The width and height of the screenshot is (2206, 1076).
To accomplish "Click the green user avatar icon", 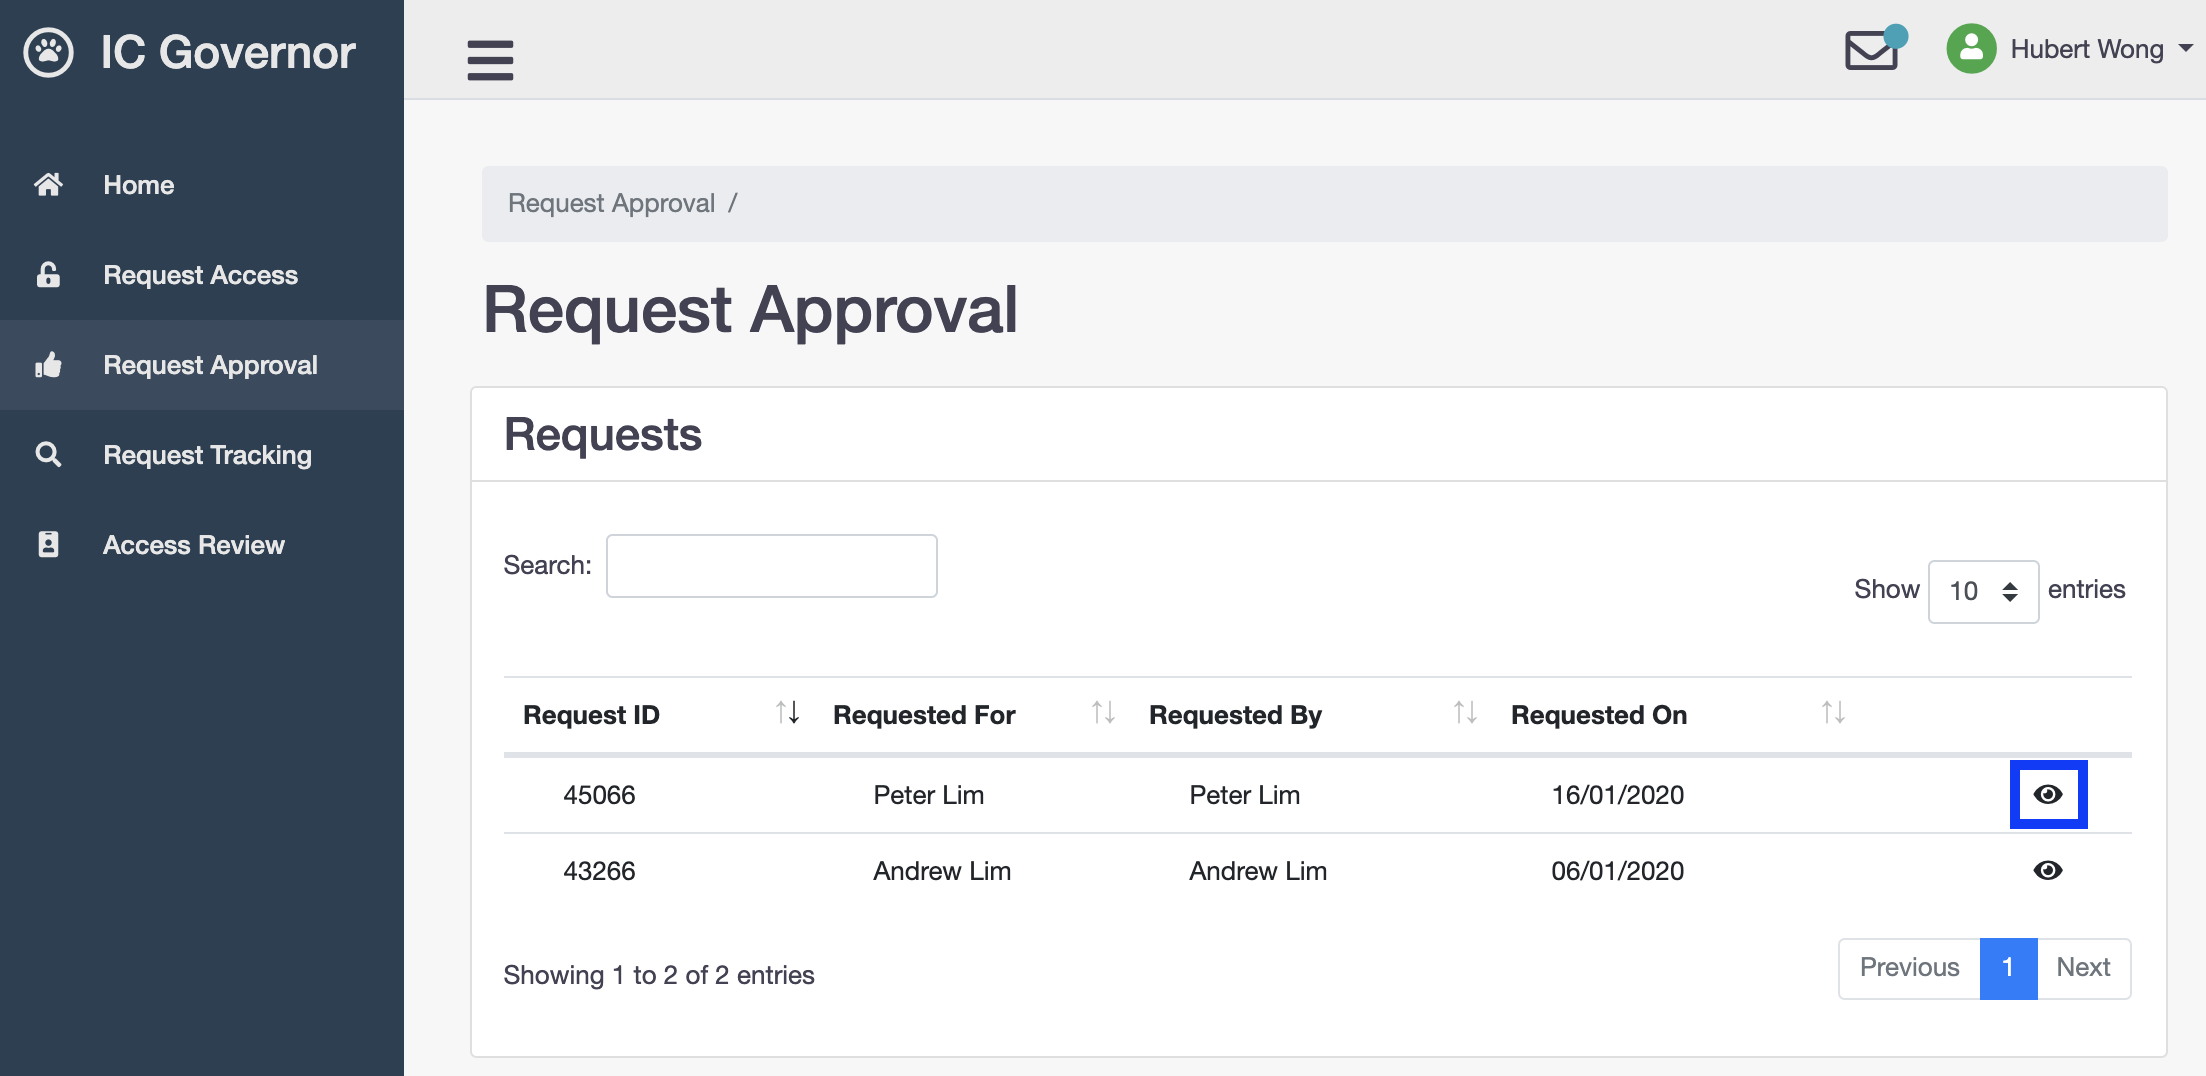I will pos(1971,49).
